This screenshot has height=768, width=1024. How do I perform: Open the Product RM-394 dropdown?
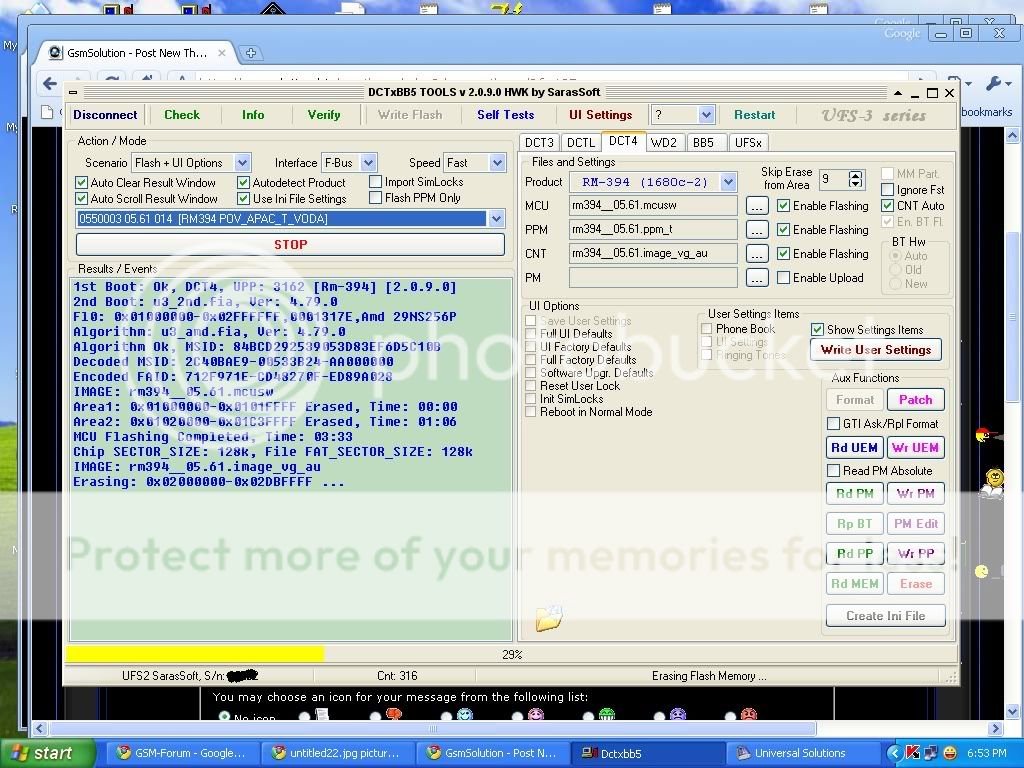pyautogui.click(x=728, y=182)
